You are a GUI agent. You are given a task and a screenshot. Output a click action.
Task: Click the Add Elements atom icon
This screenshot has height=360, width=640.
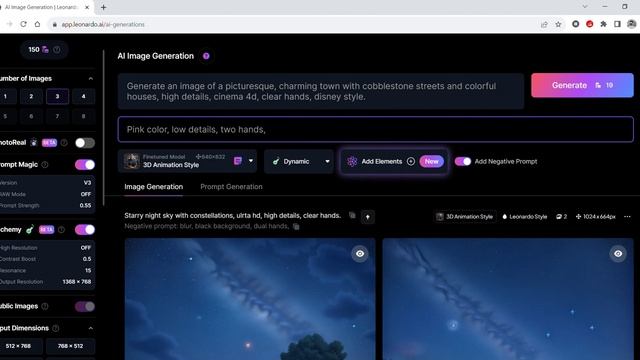click(x=352, y=161)
